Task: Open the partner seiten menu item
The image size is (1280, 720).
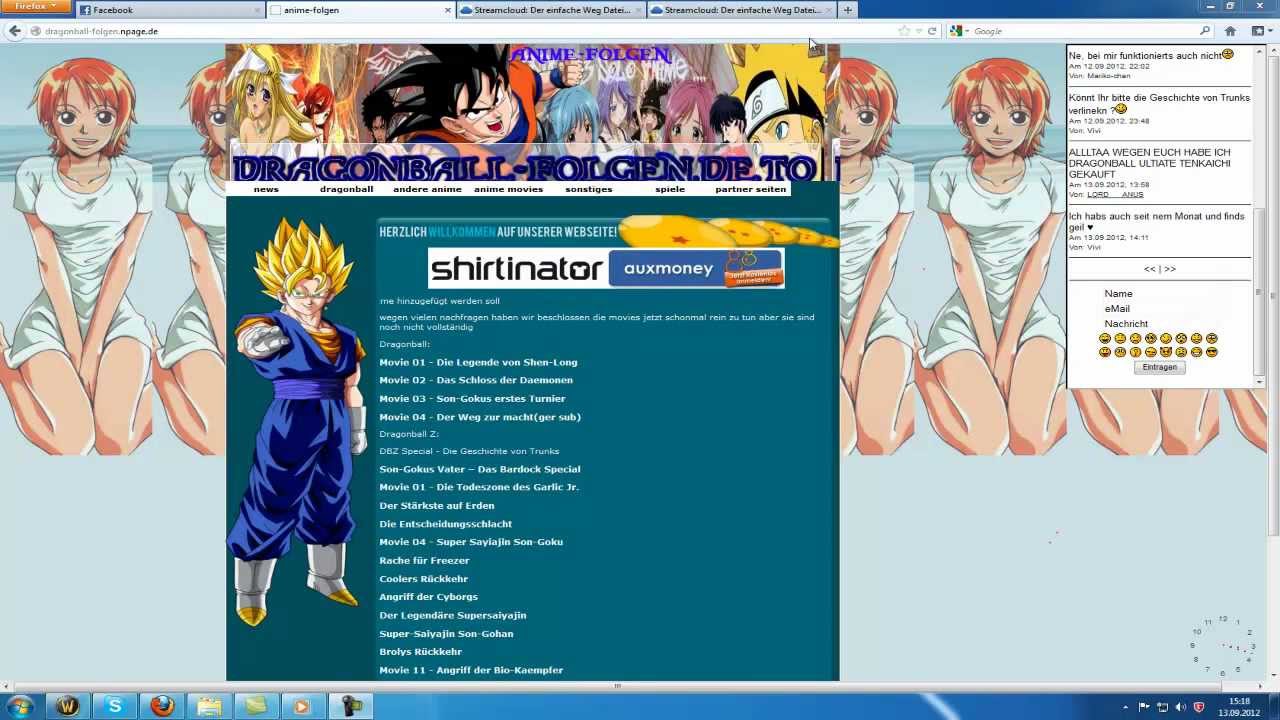Action: click(x=750, y=189)
